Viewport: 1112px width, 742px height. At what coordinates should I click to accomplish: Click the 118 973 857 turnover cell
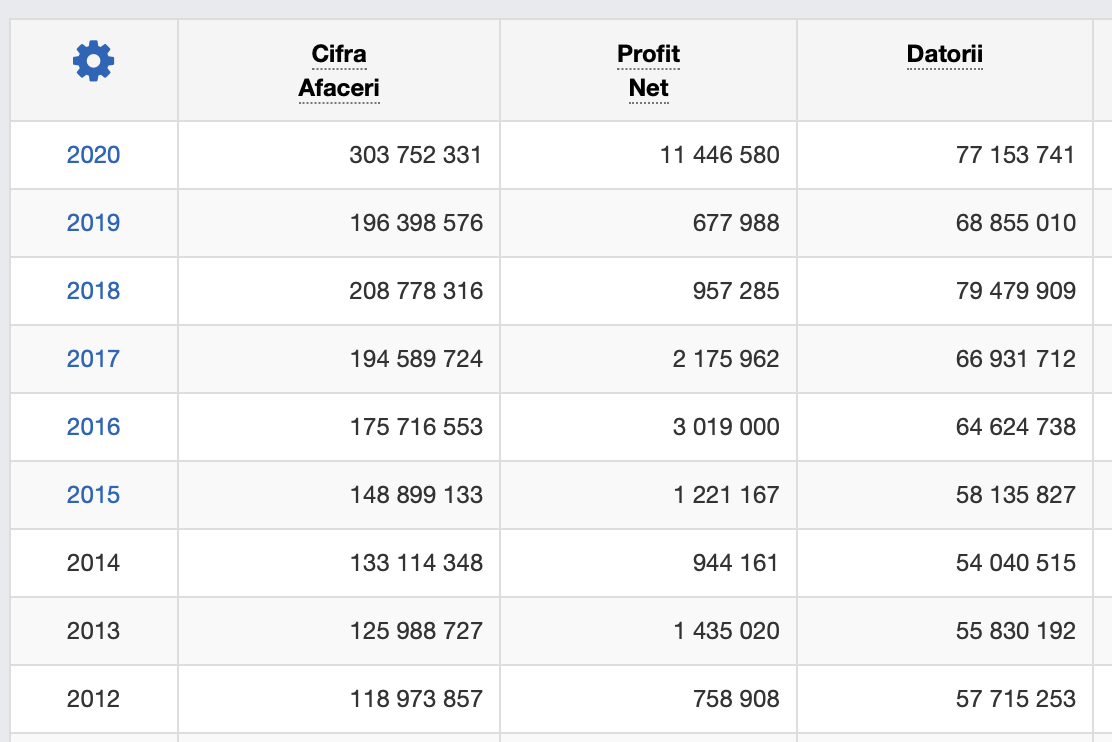pos(416,699)
